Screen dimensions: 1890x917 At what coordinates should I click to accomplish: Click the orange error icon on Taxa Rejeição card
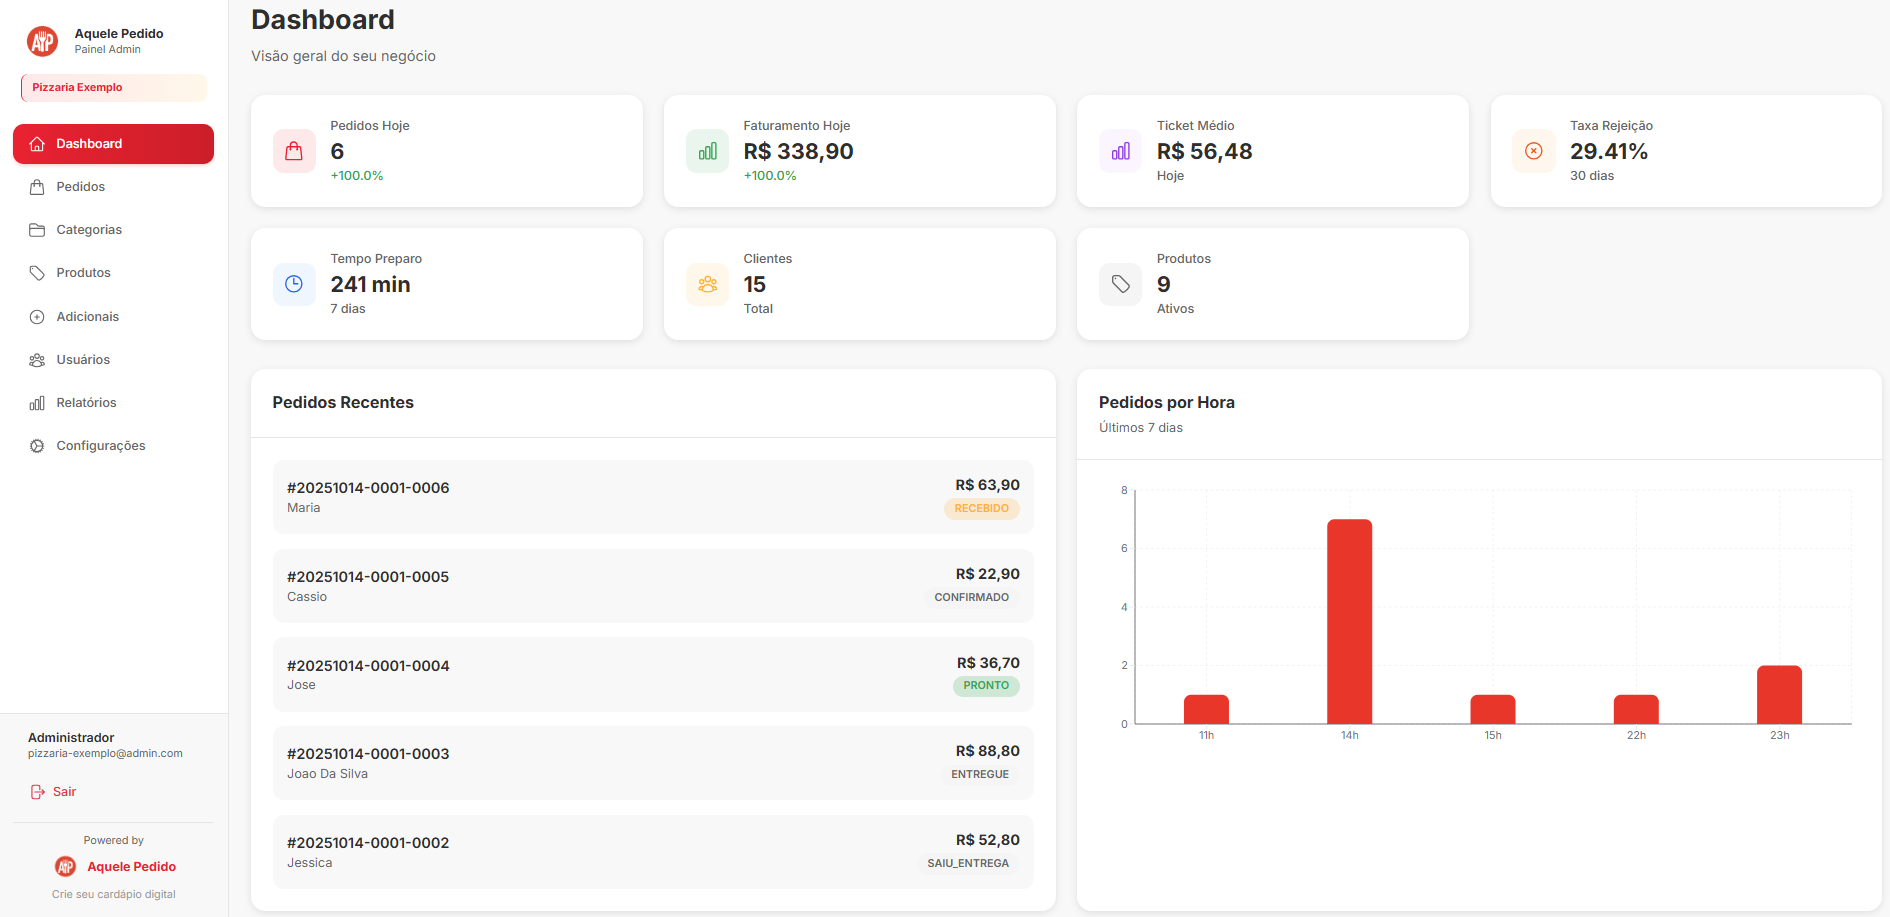click(x=1533, y=151)
